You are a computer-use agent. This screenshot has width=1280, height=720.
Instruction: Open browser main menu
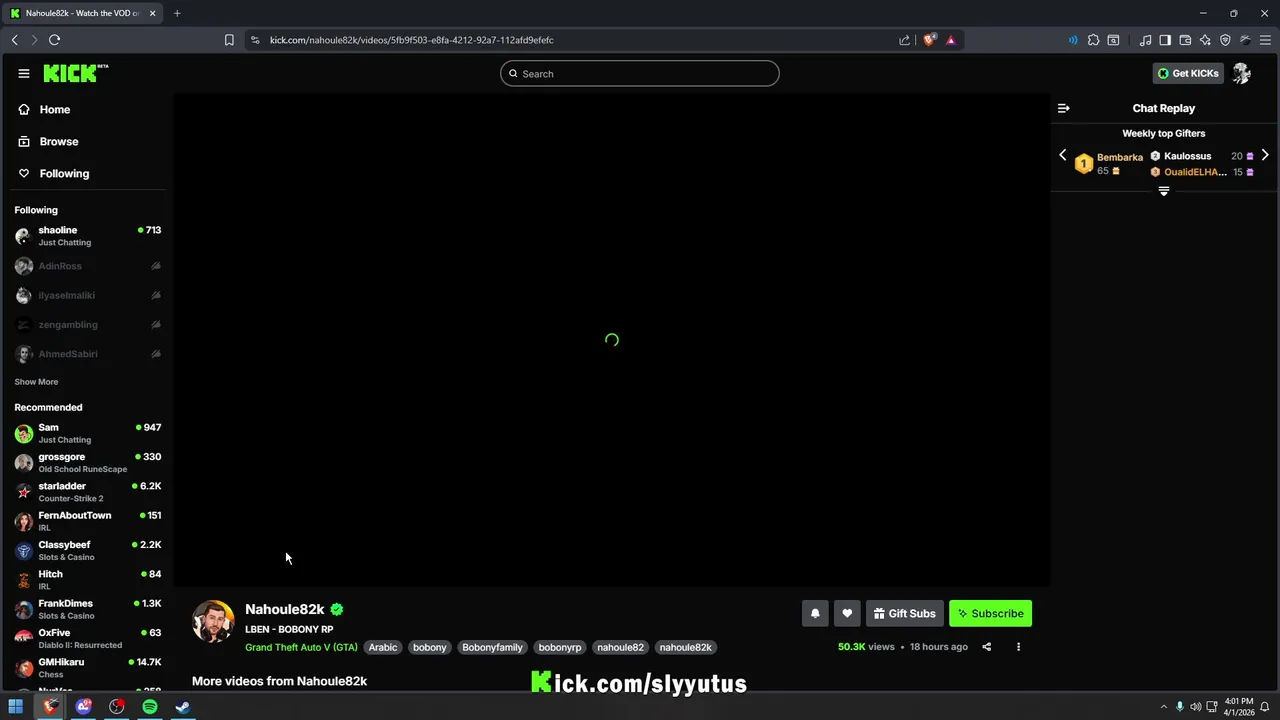pos(1265,40)
